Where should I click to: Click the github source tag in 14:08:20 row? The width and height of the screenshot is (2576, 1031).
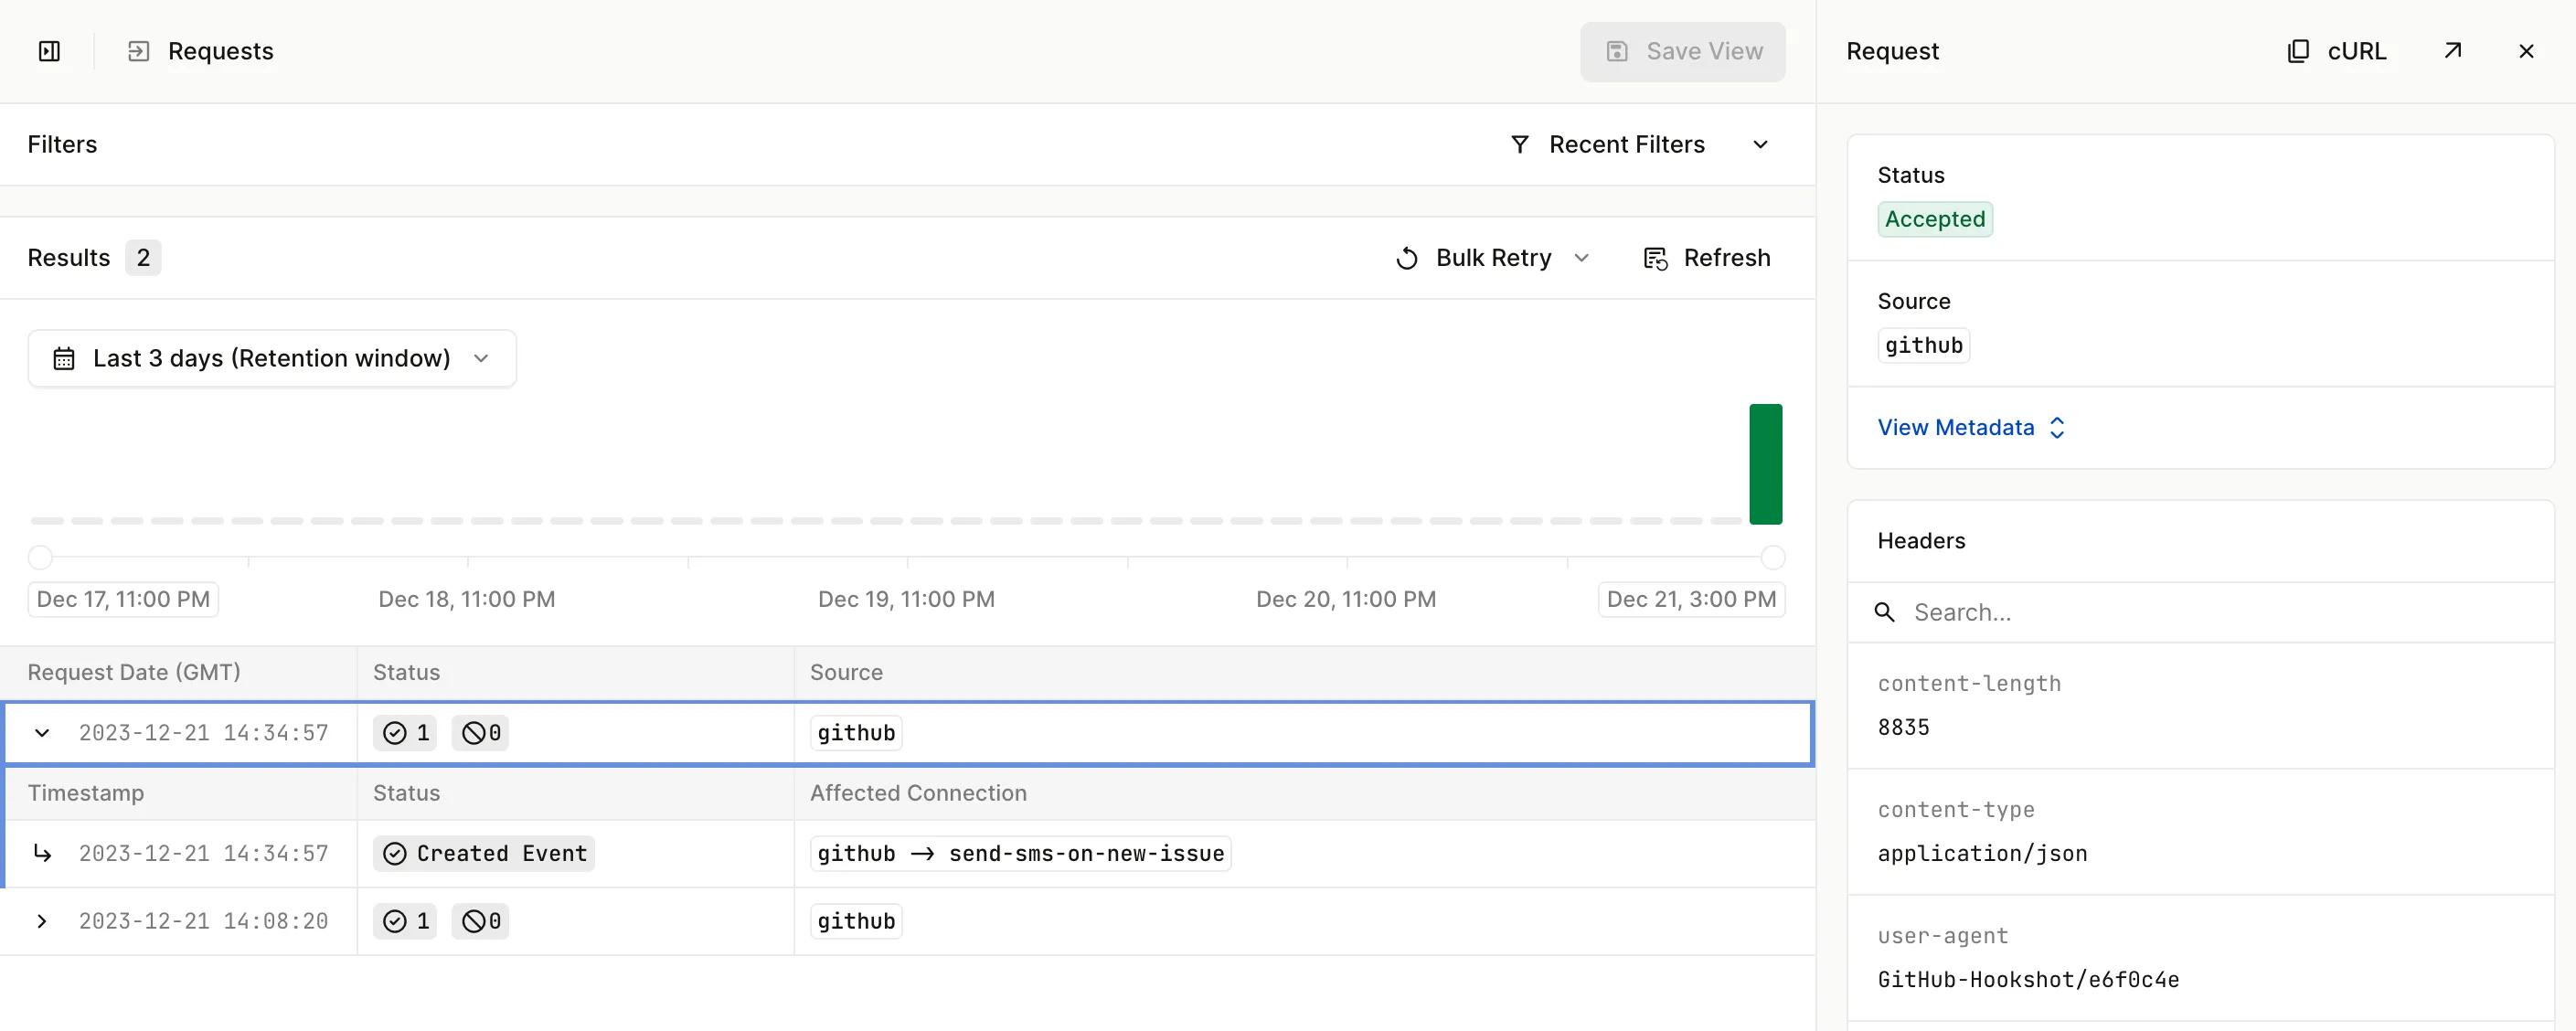856,921
